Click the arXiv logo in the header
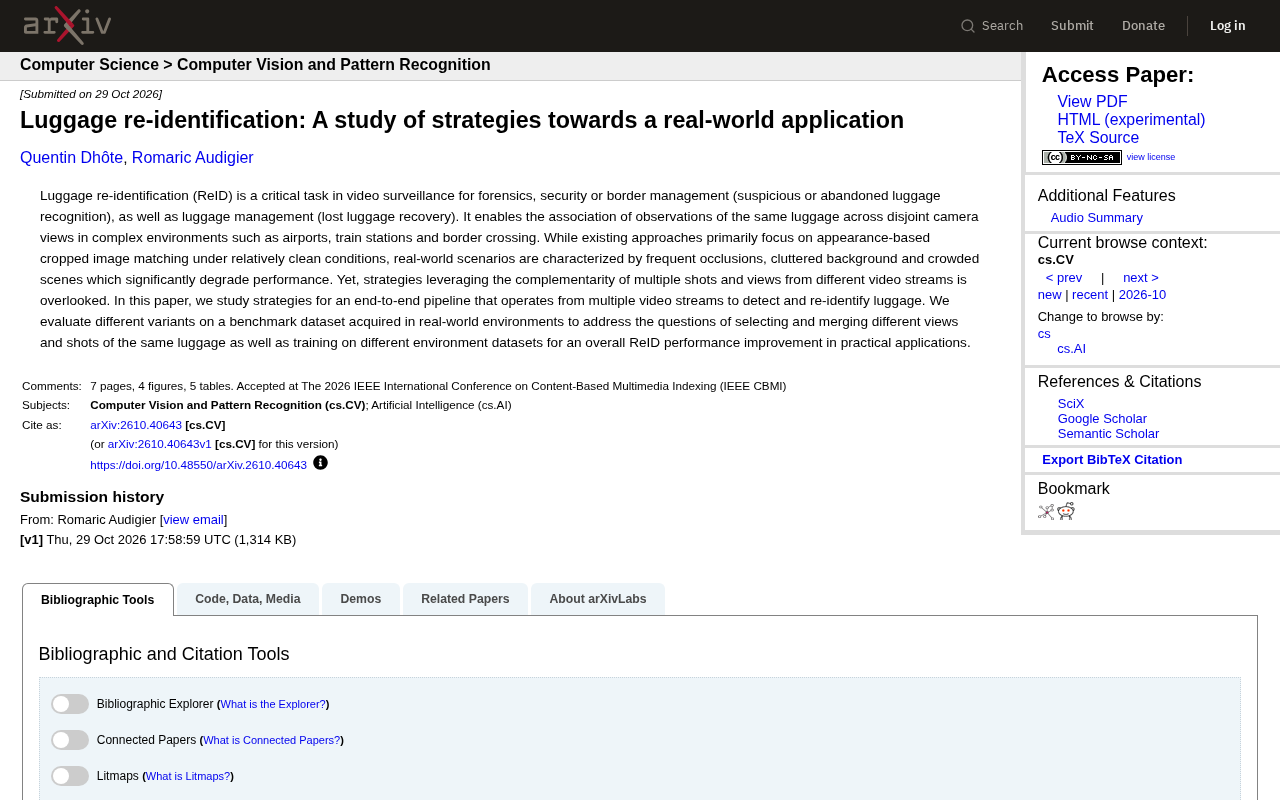The height and width of the screenshot is (800, 1280). point(67,25)
